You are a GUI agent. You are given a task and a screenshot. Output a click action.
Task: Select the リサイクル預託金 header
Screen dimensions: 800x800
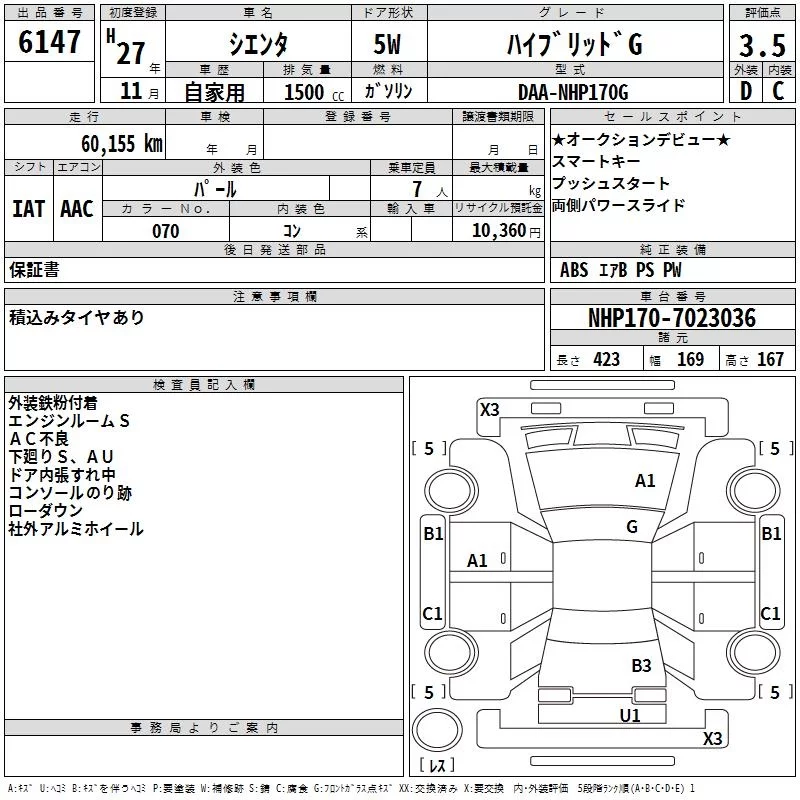pyautogui.click(x=498, y=208)
